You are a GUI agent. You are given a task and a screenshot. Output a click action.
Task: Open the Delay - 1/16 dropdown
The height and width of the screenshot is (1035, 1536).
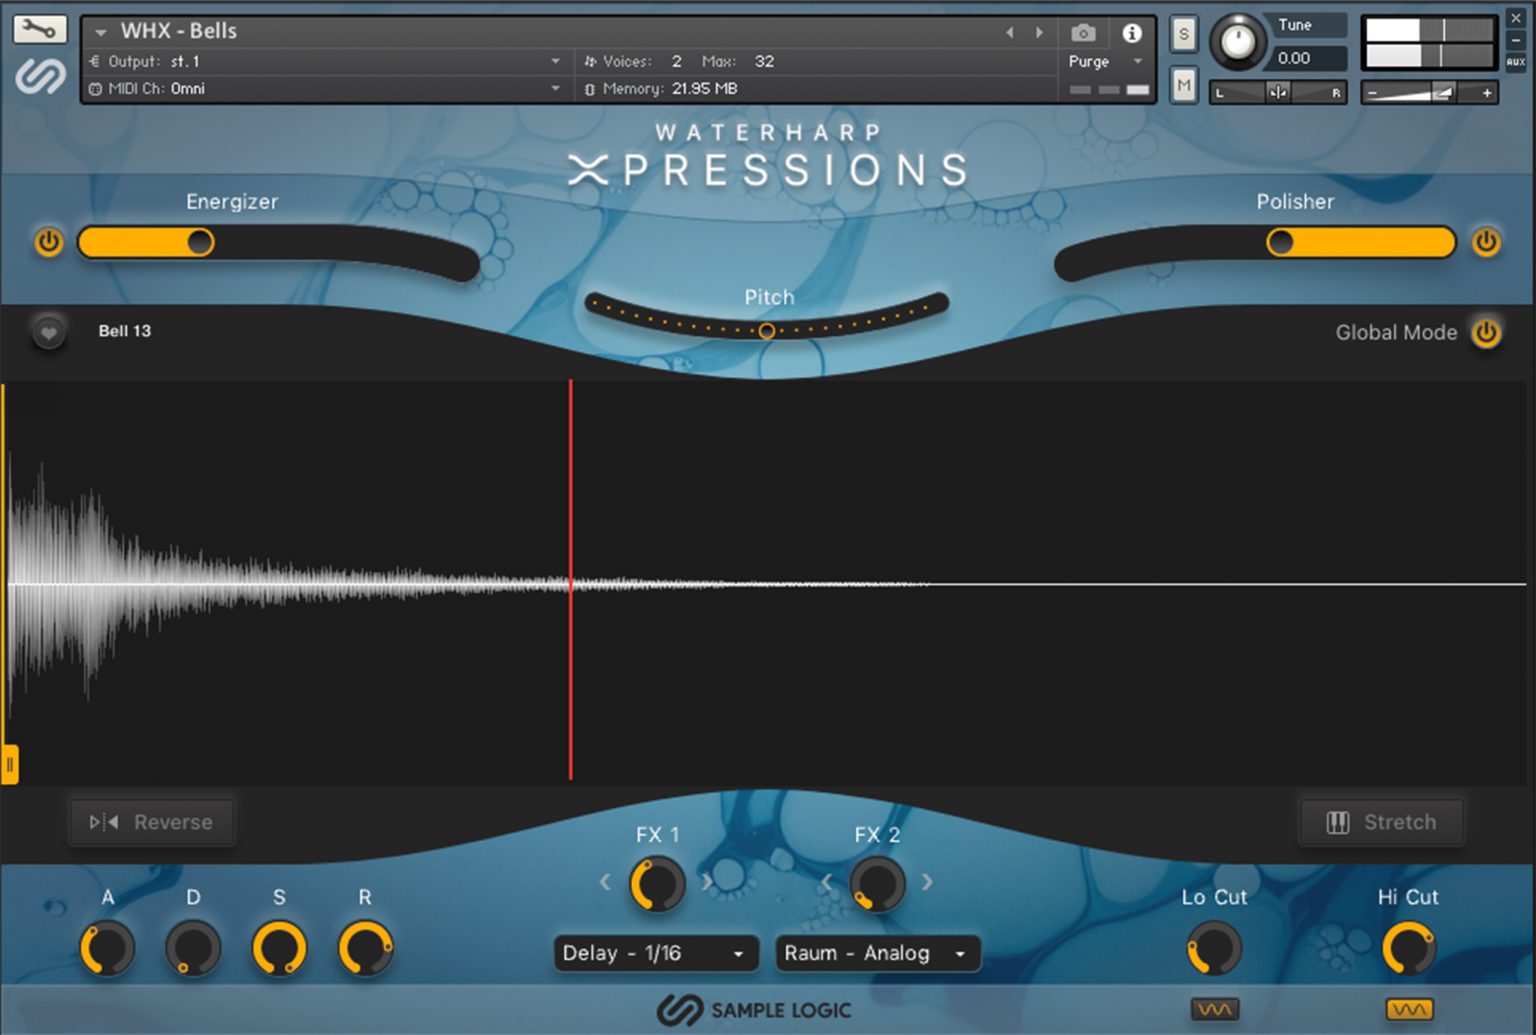coord(653,953)
